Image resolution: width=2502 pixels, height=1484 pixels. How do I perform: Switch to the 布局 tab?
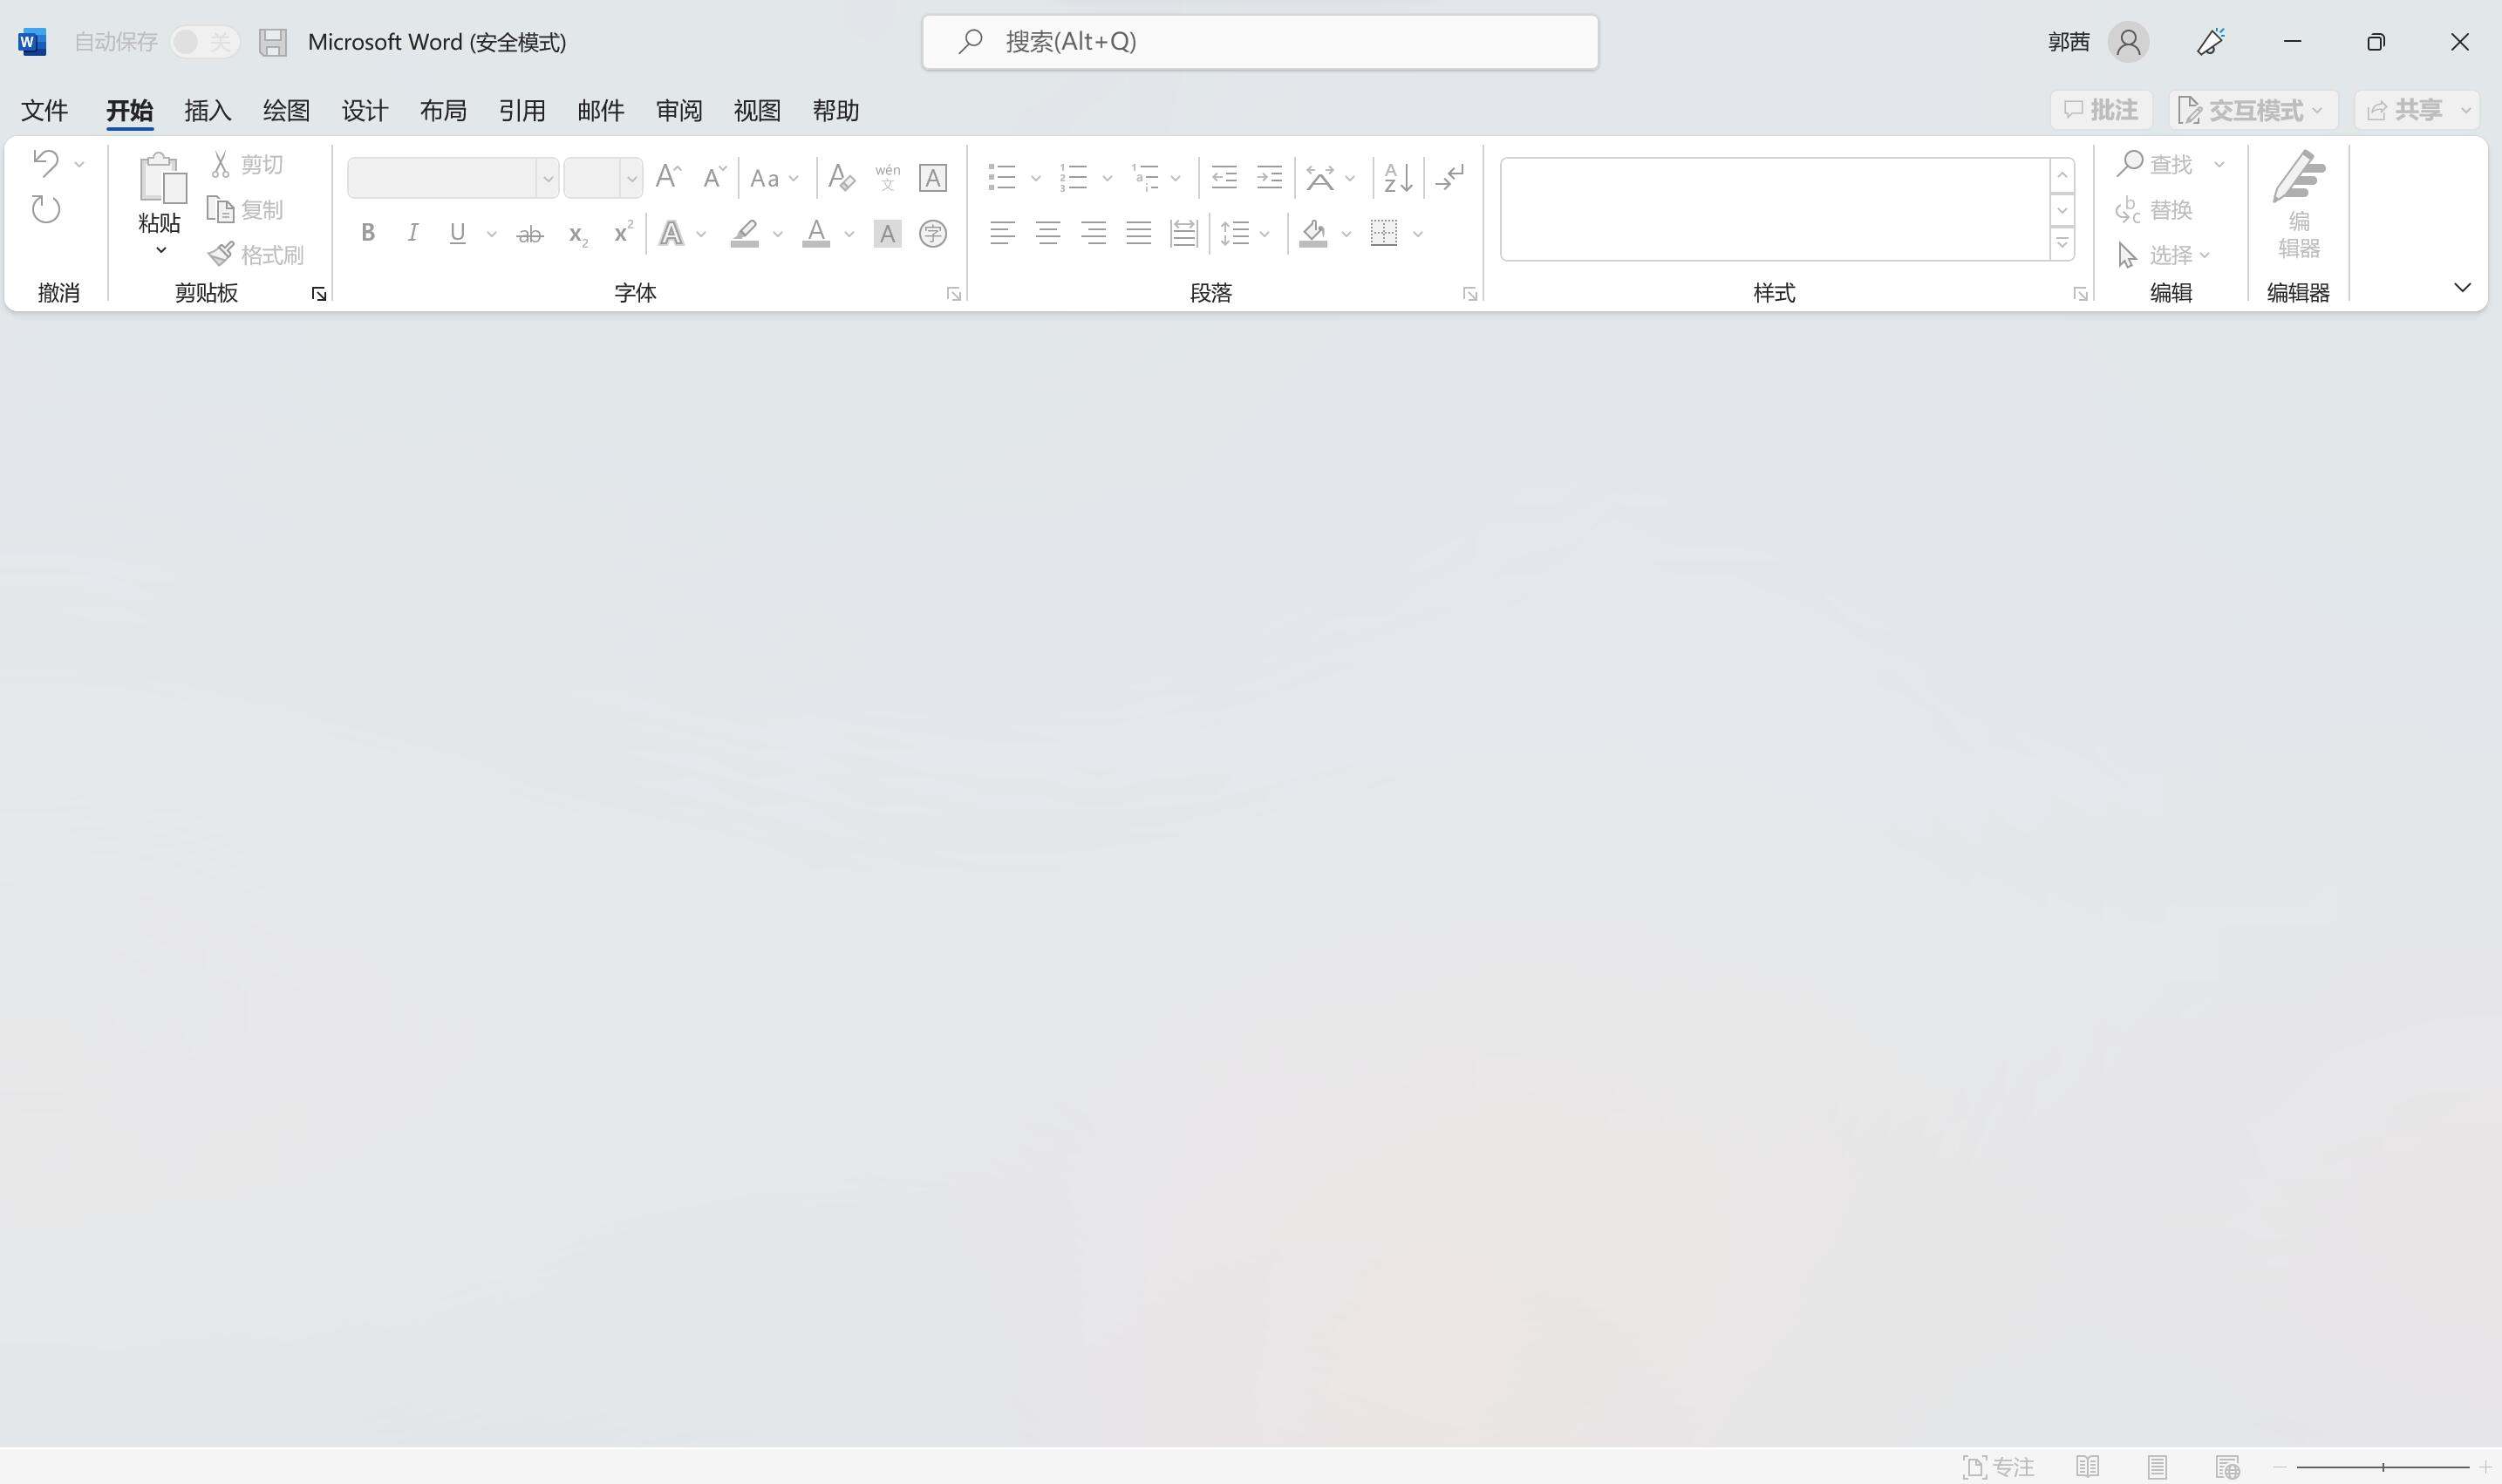pyautogui.click(x=443, y=111)
